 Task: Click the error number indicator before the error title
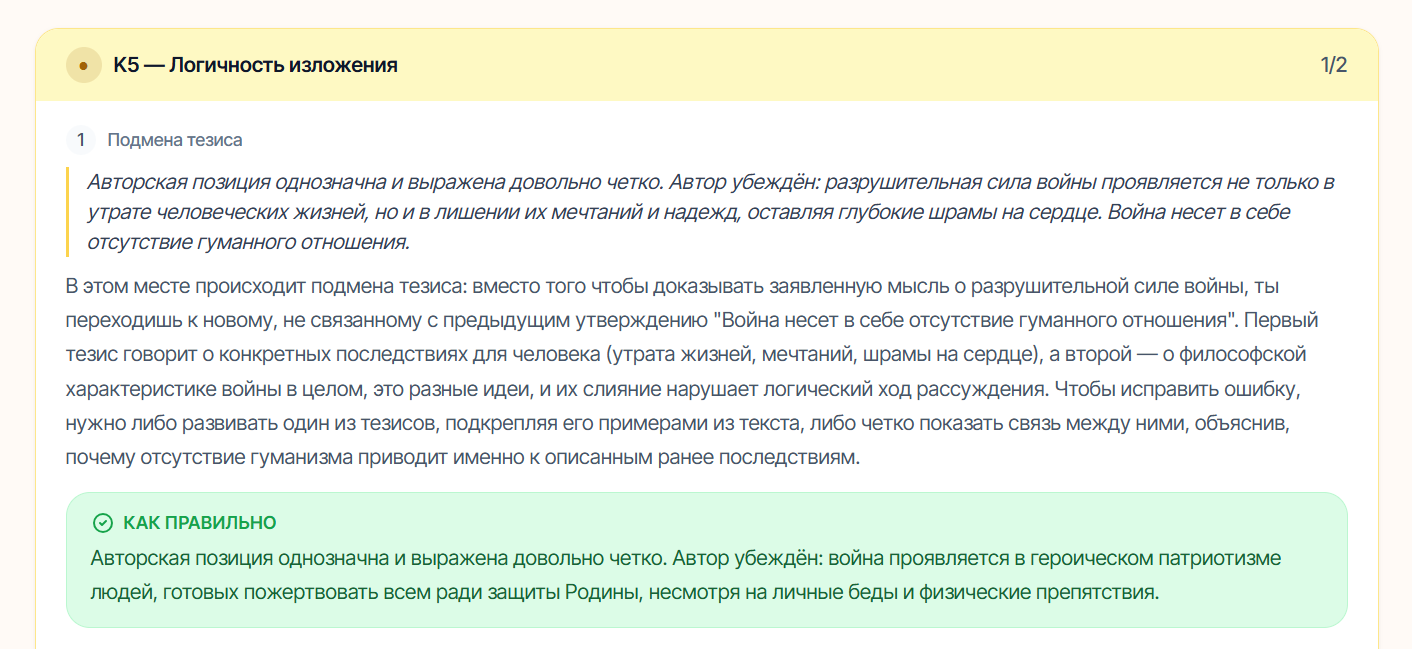click(80, 140)
